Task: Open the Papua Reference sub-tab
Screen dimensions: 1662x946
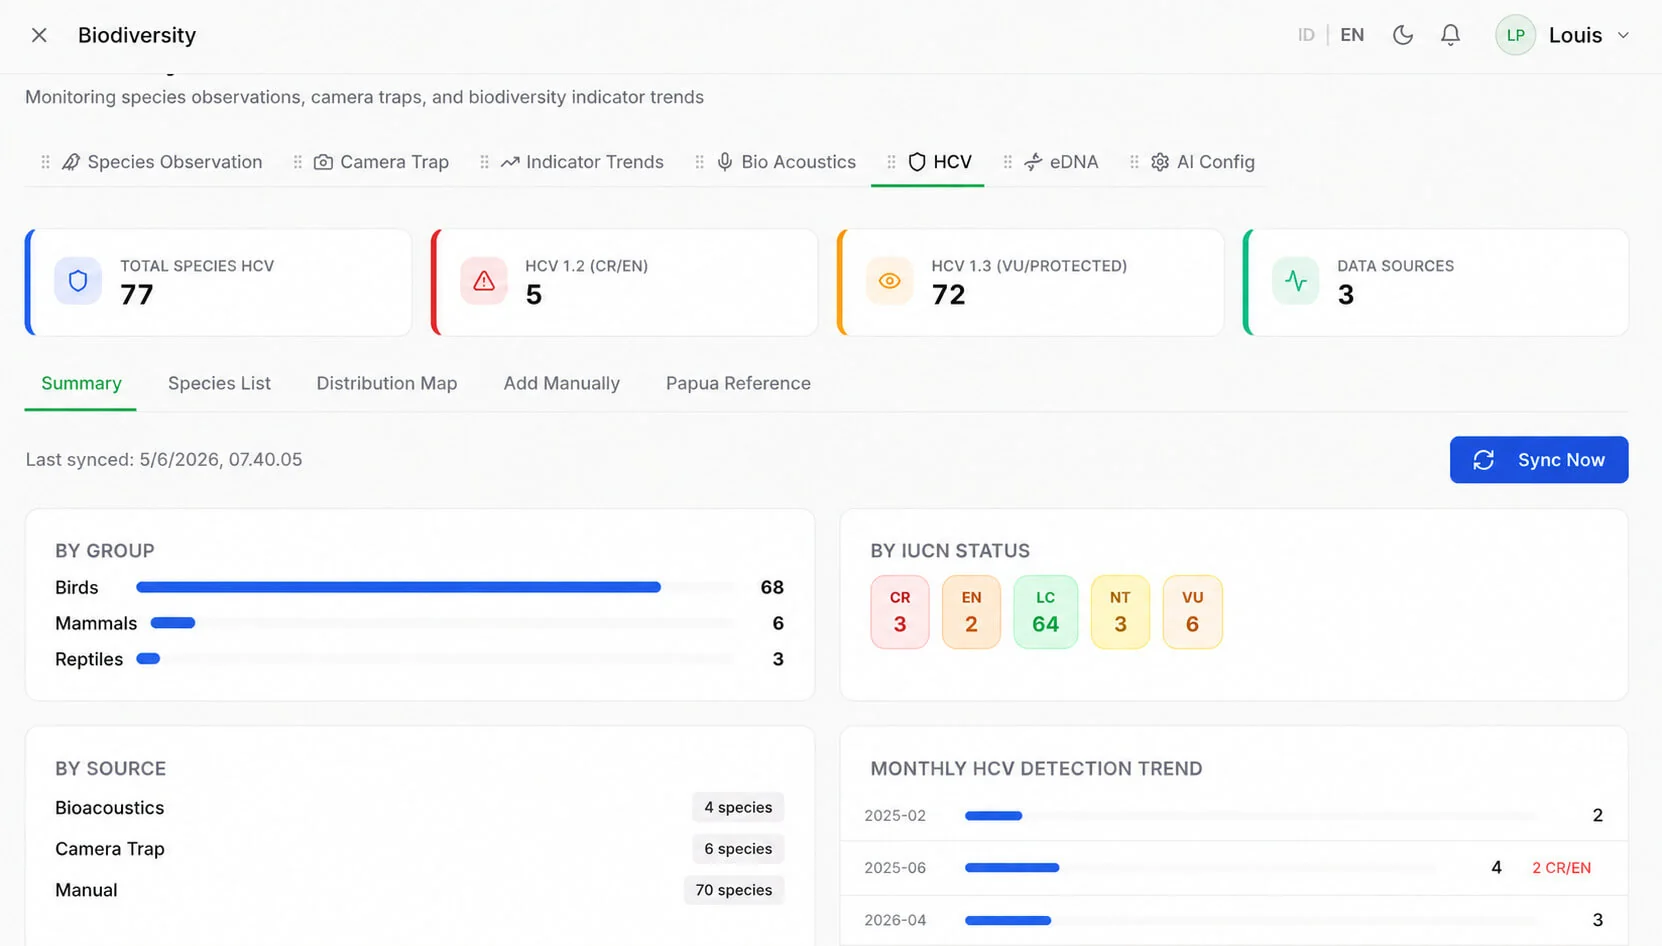Action: tap(738, 384)
